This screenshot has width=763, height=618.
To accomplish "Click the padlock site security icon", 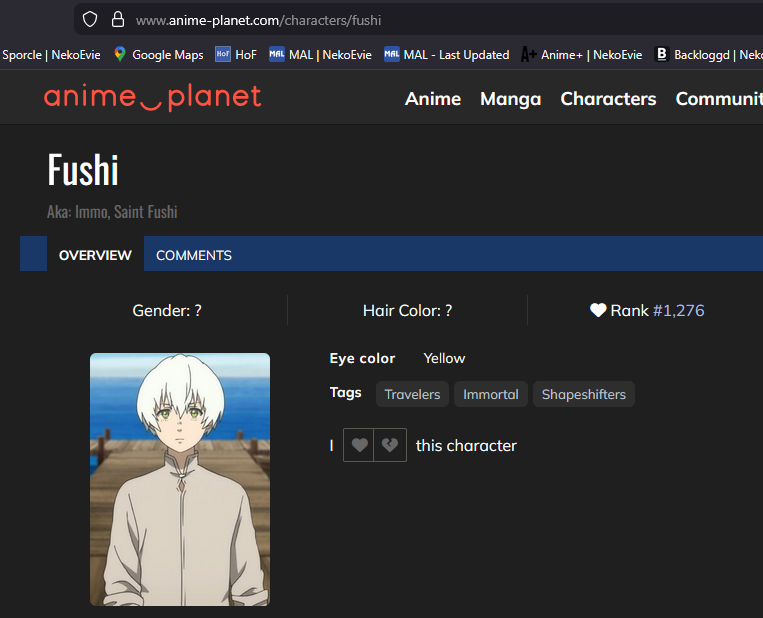I will tap(118, 19).
